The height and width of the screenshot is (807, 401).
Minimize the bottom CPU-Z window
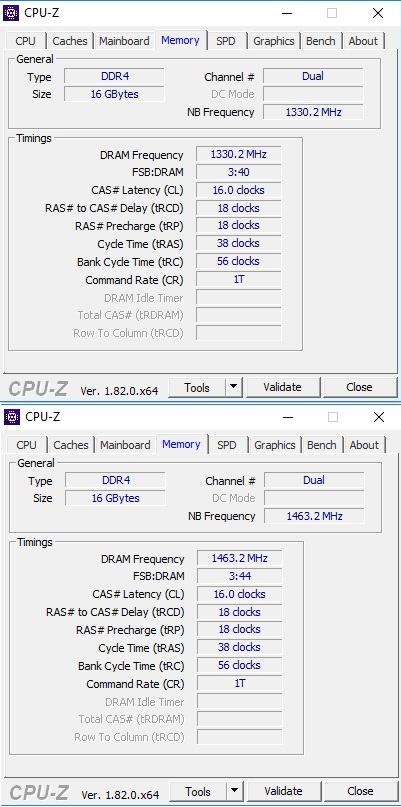pyautogui.click(x=287, y=417)
